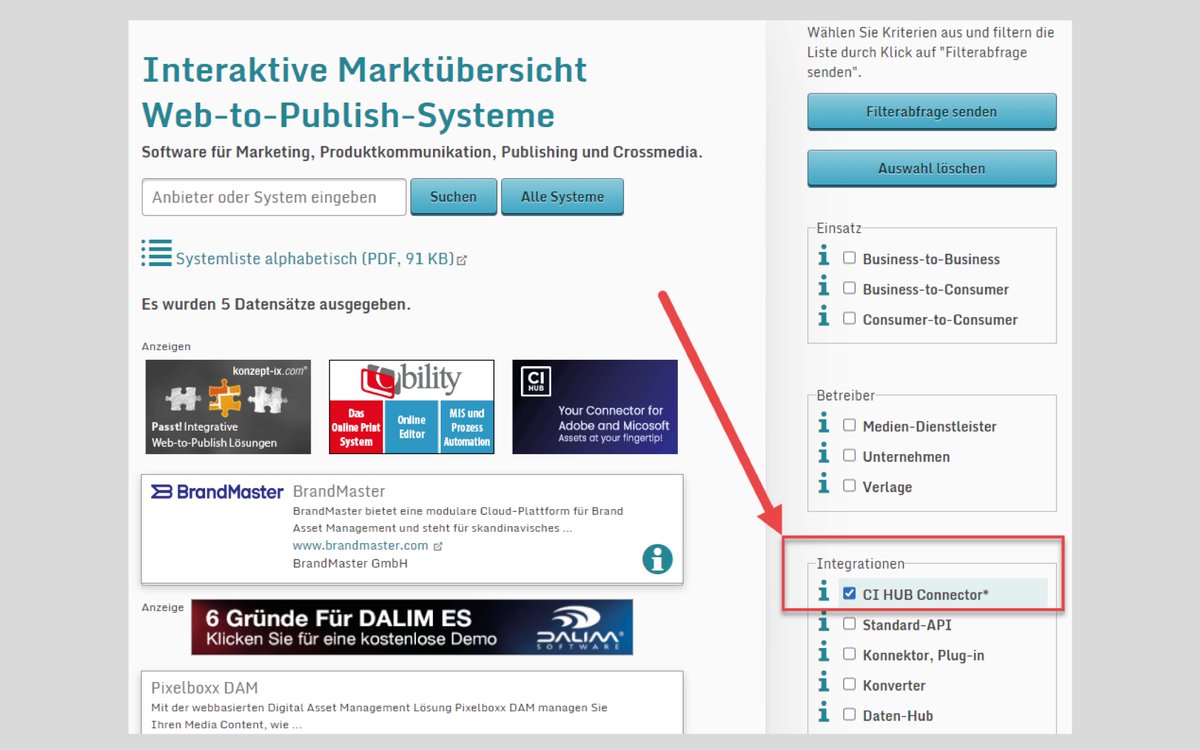This screenshot has height=750, width=1200.
Task: Tick the Standard-API checkbox
Action: [849, 624]
